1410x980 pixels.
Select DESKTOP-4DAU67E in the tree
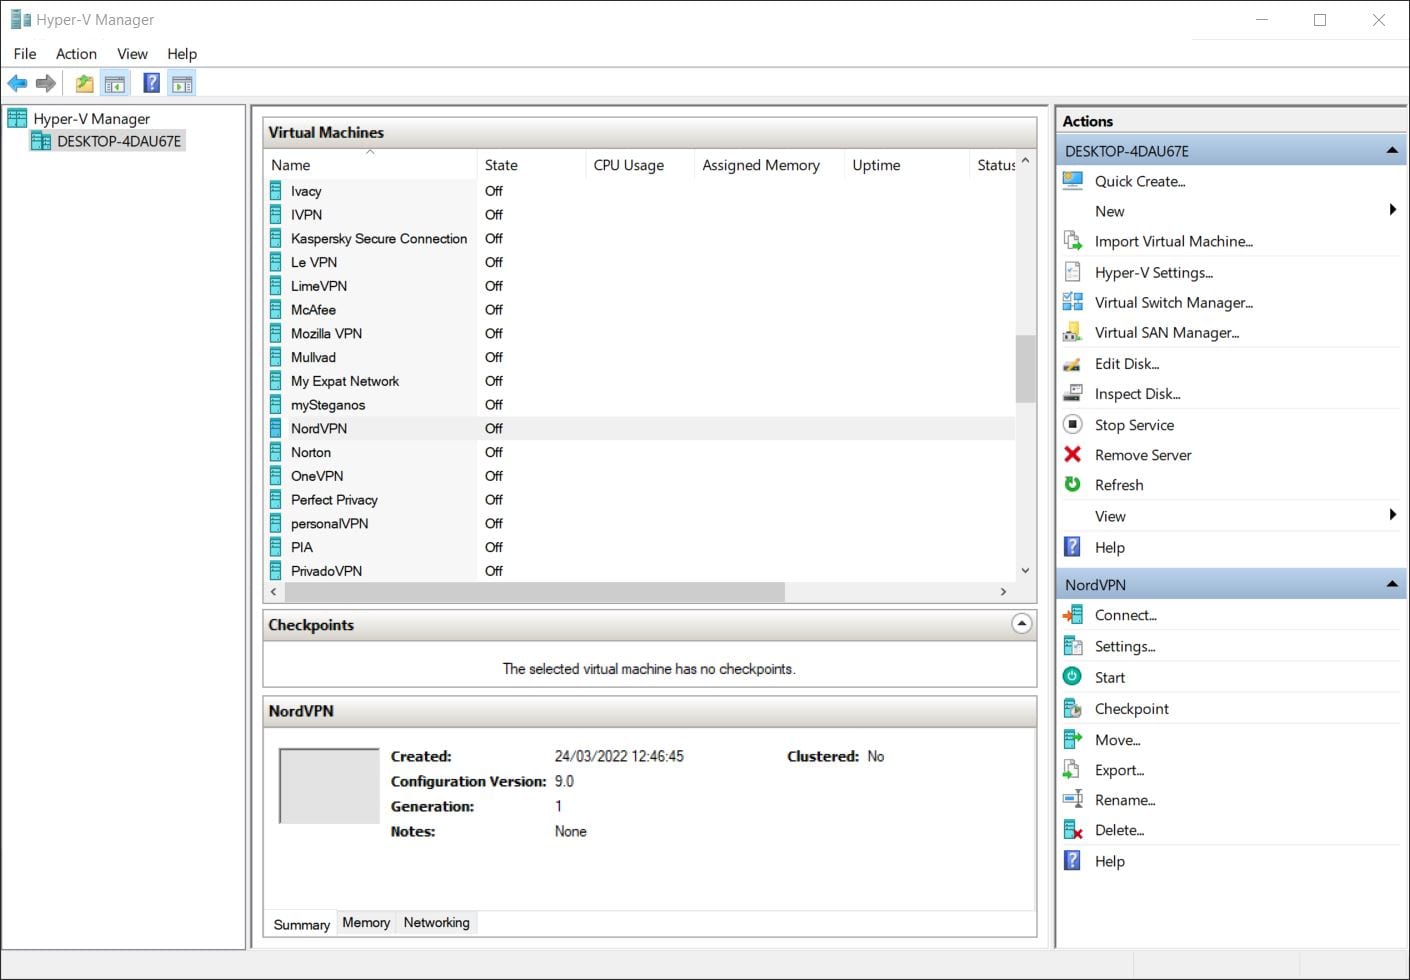click(x=119, y=141)
